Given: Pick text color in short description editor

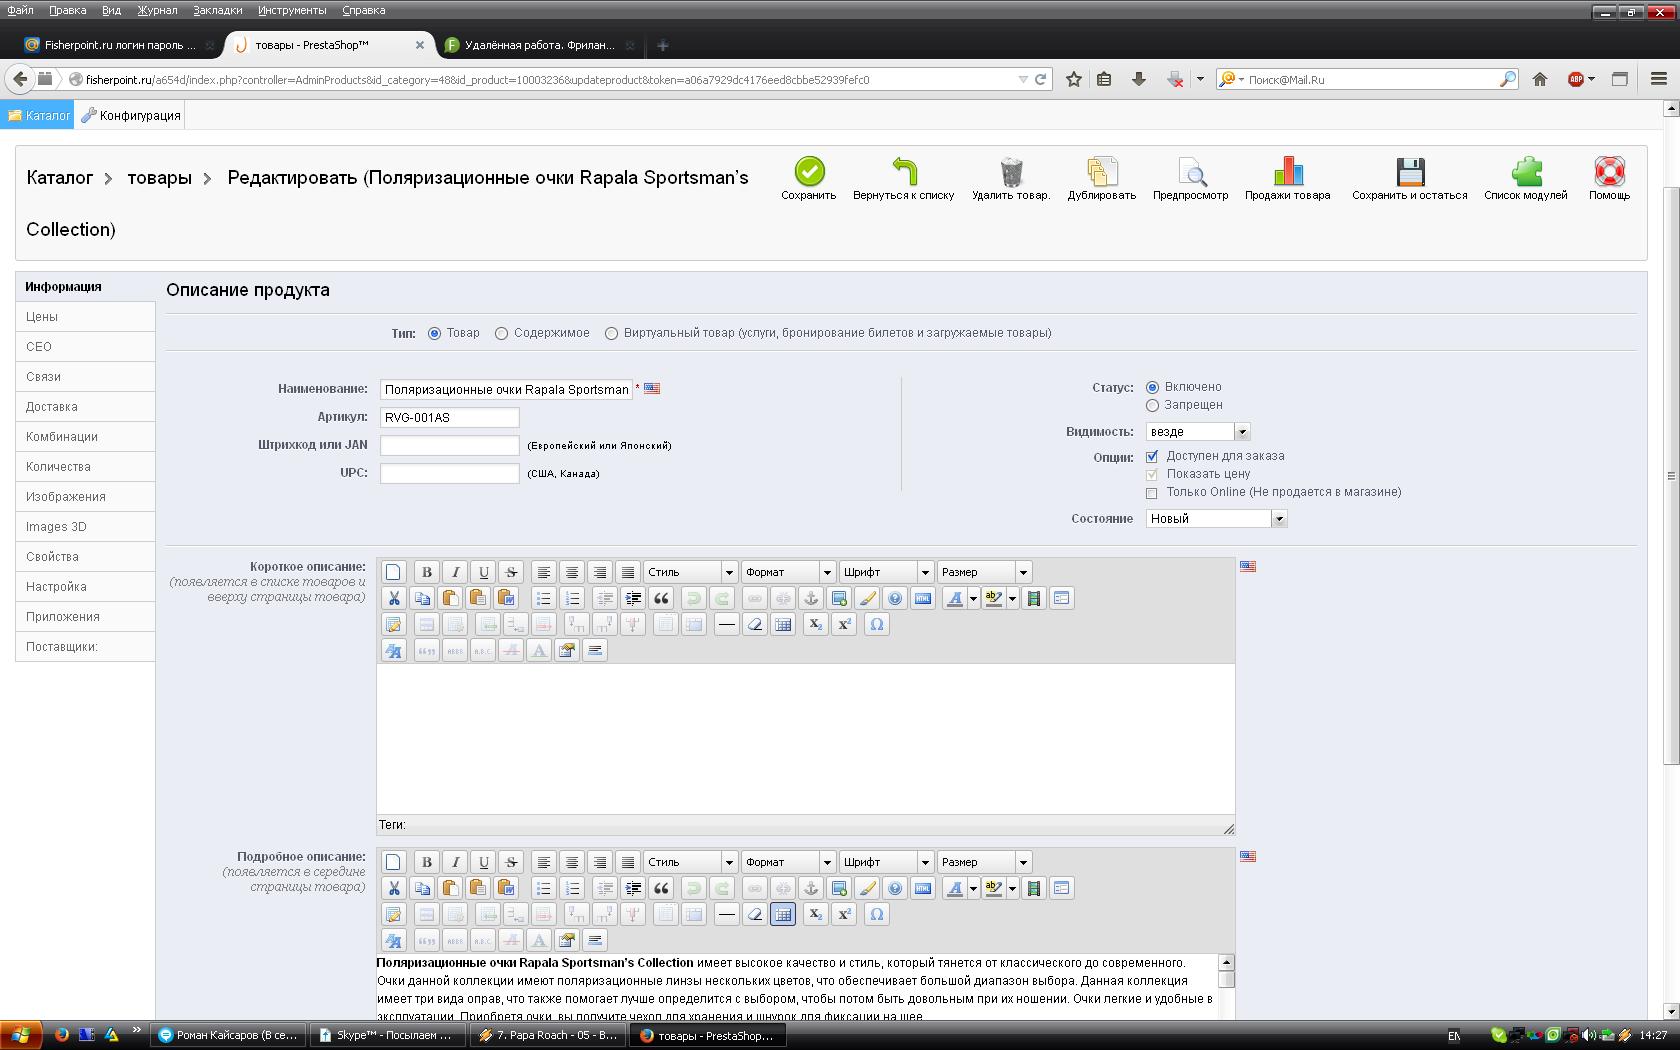Looking at the screenshot, I should (x=955, y=598).
